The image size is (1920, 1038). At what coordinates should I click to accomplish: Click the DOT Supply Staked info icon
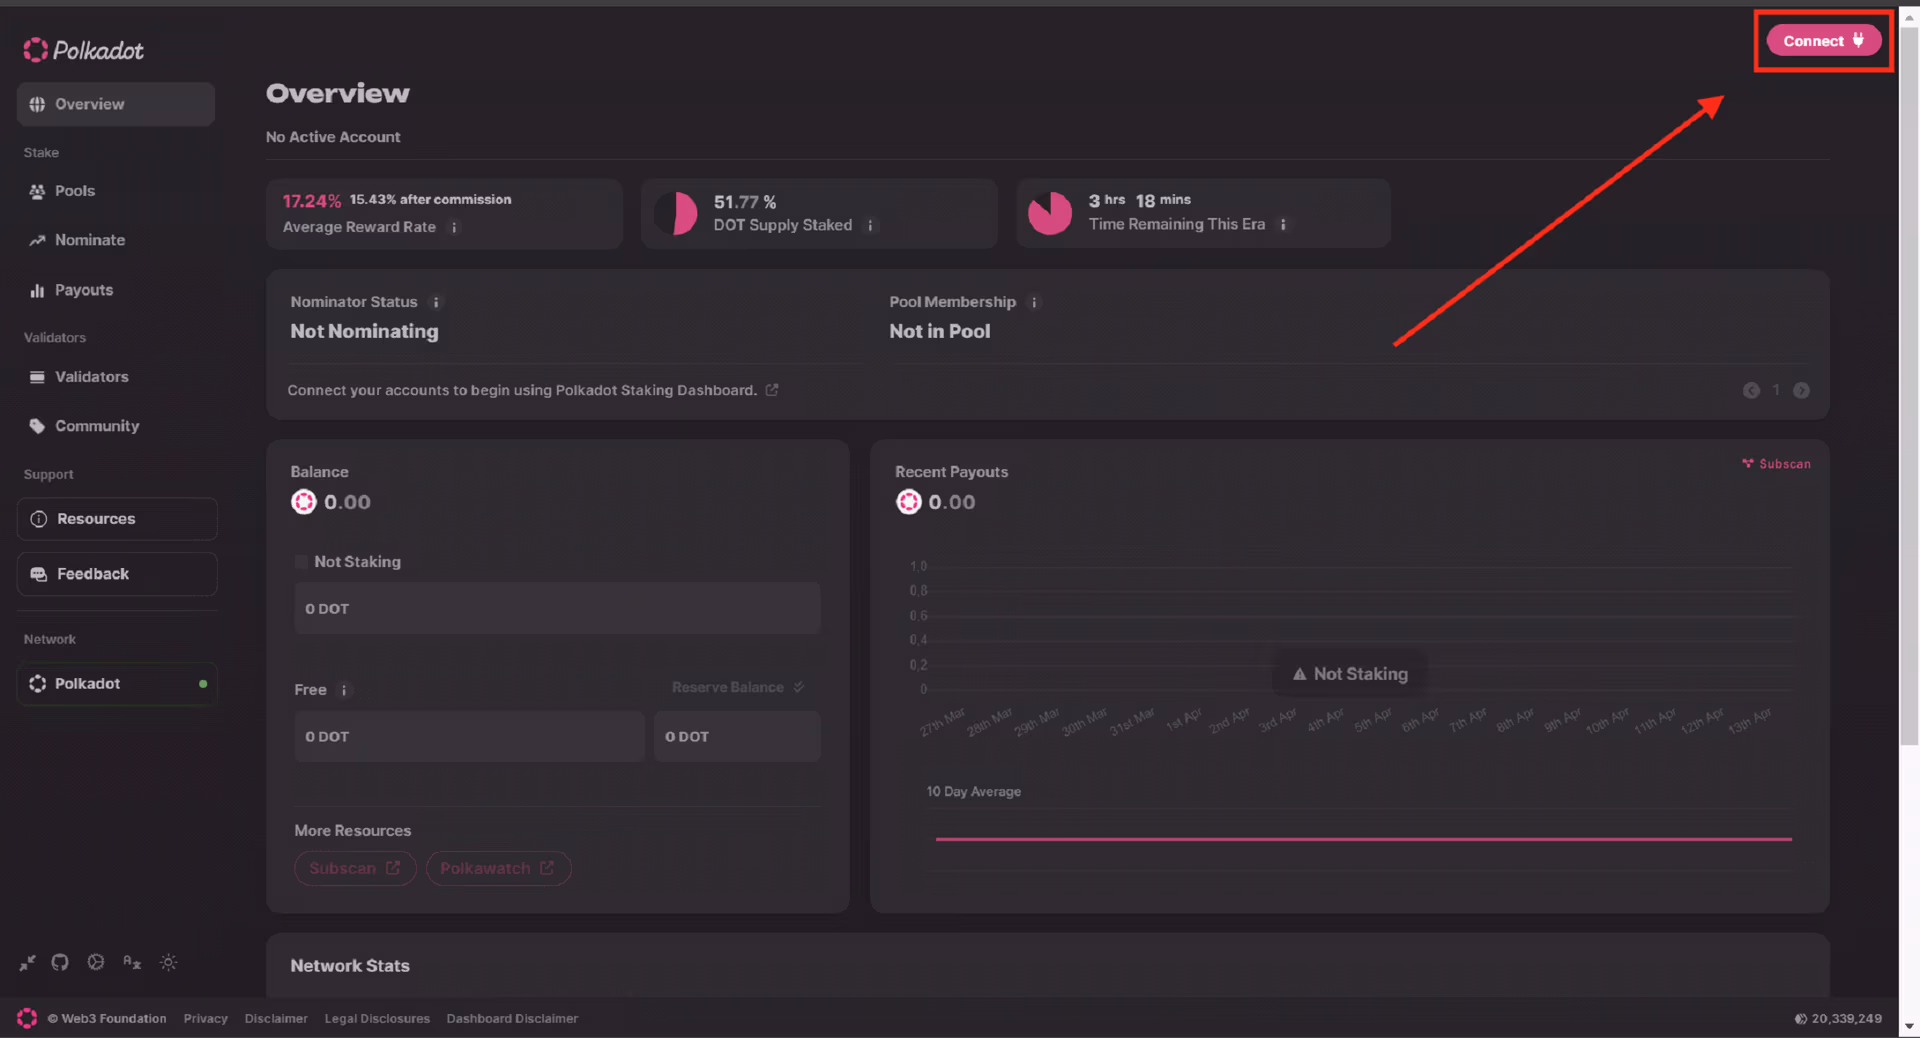pyautogui.click(x=870, y=226)
